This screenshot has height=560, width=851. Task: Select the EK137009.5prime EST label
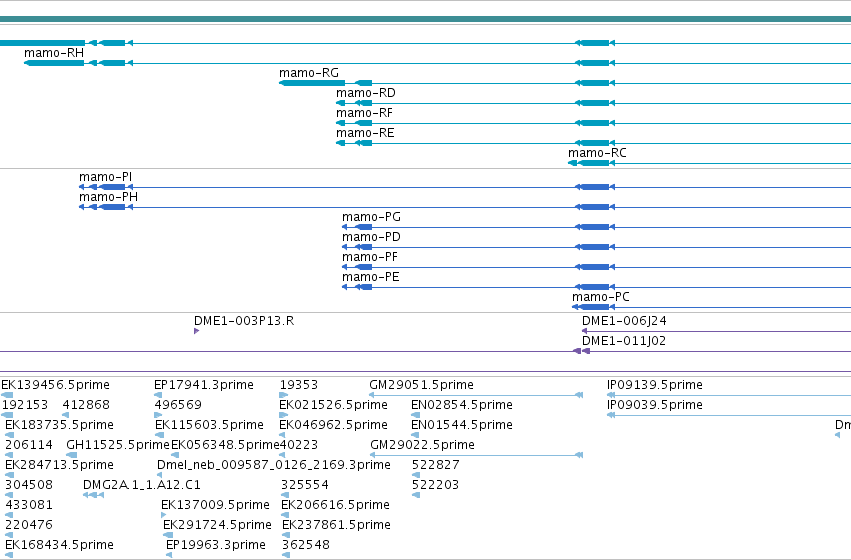[x=215, y=505]
